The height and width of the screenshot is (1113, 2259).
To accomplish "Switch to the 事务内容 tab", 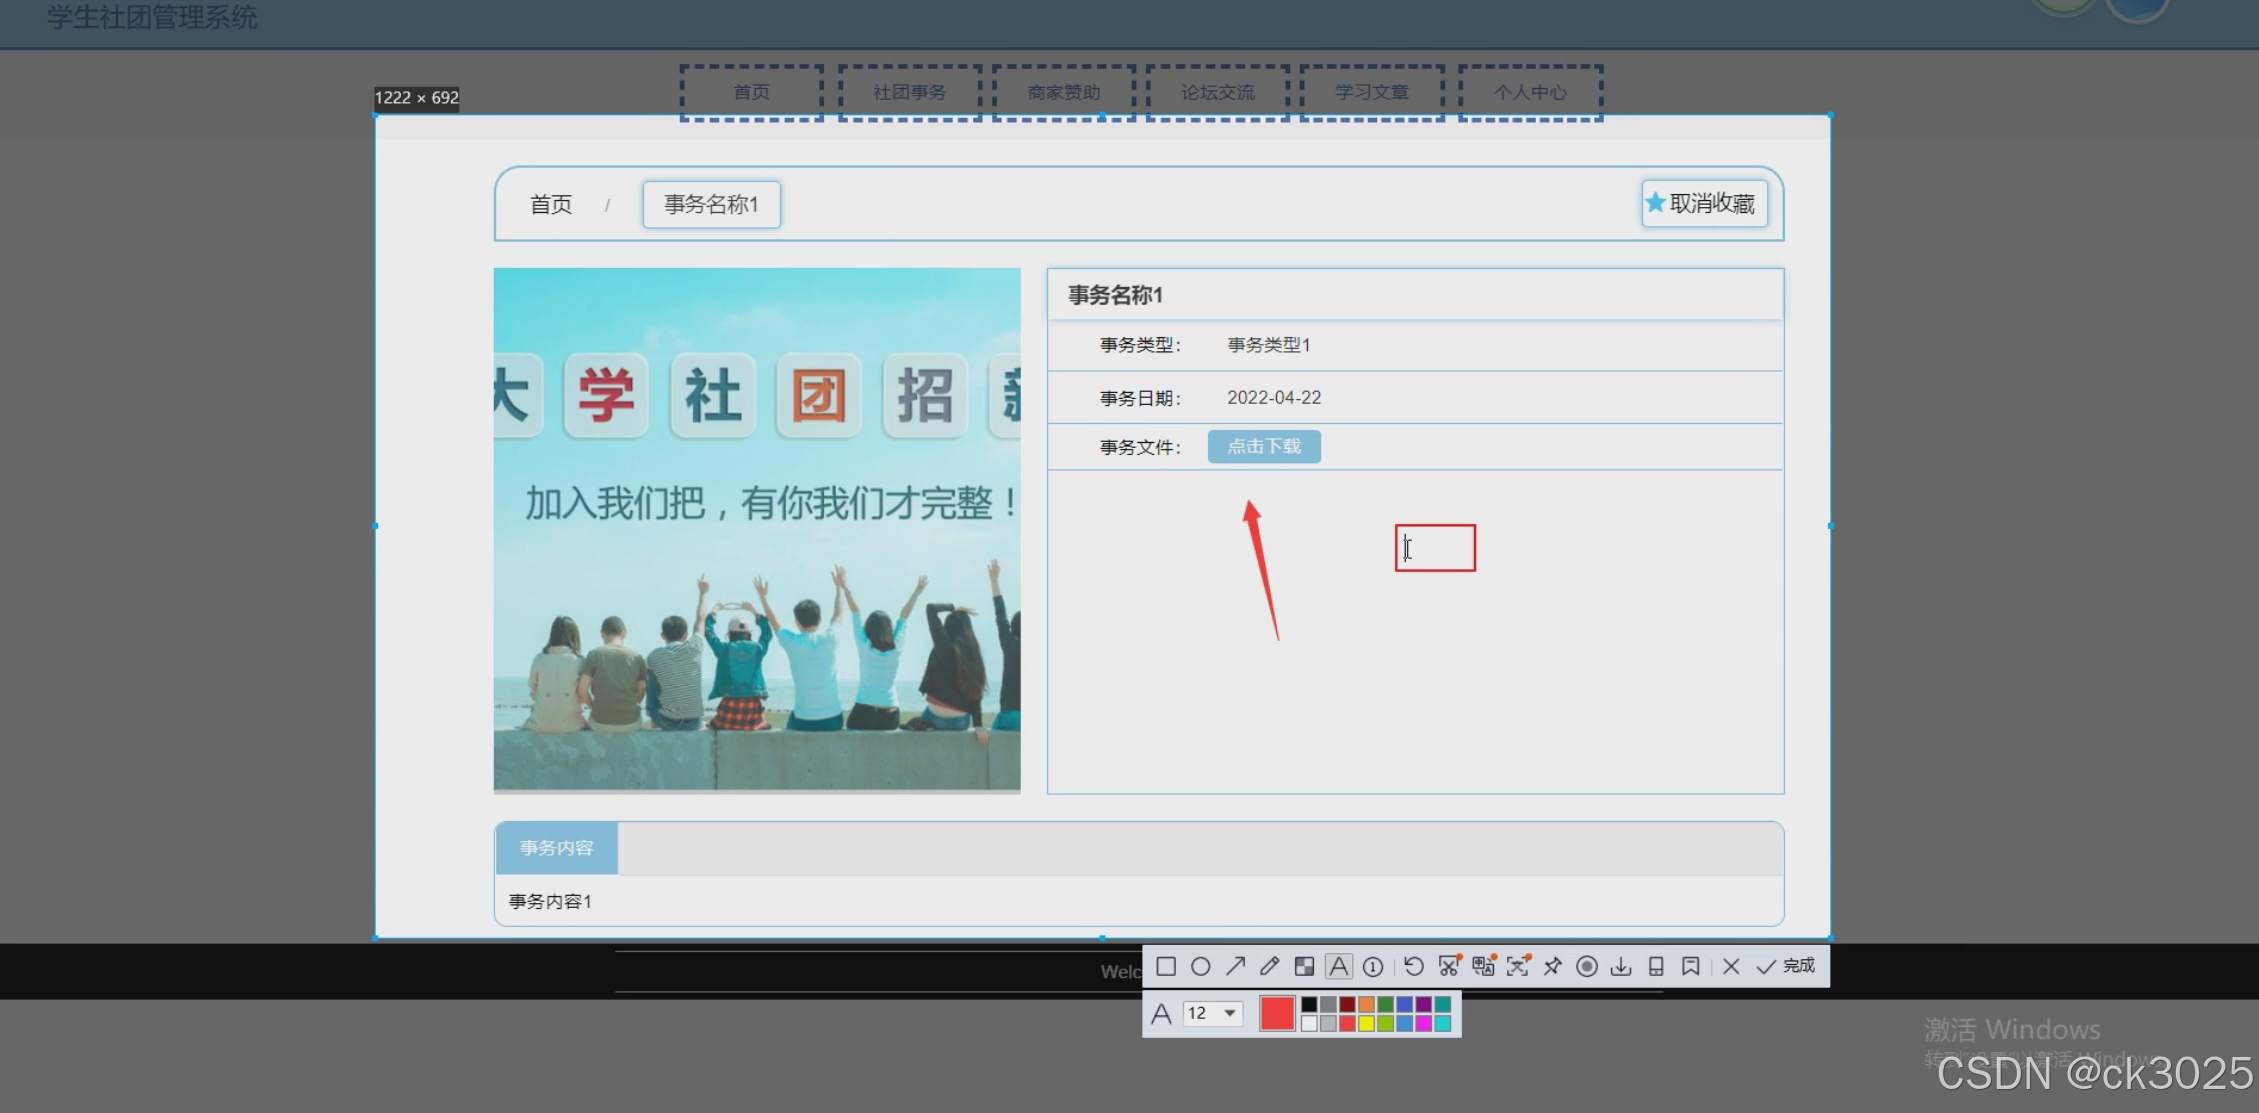I will pyautogui.click(x=556, y=848).
